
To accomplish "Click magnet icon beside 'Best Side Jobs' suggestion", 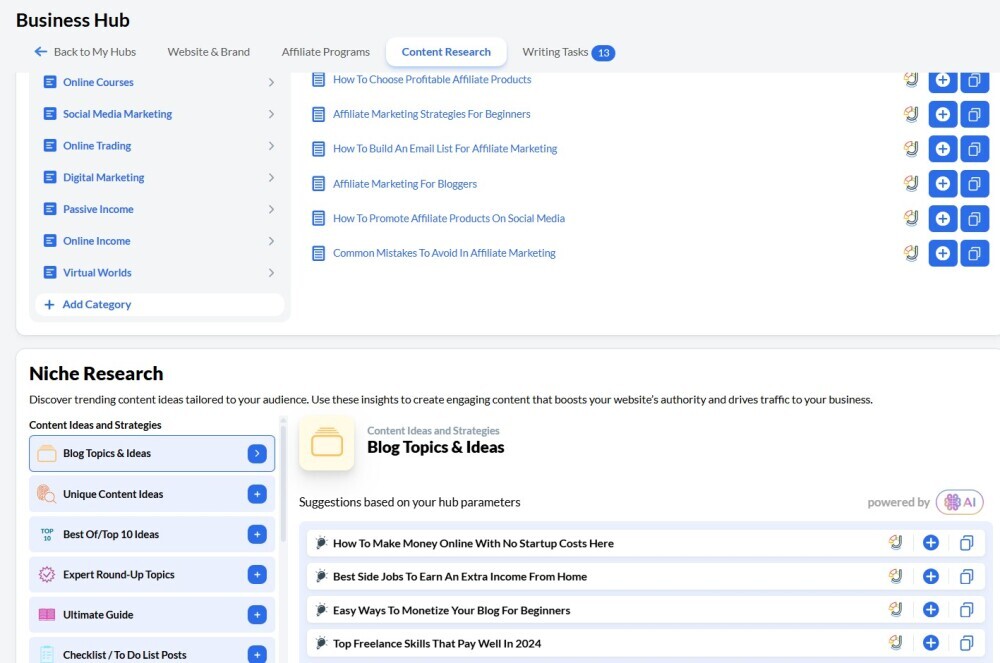I will [896, 576].
